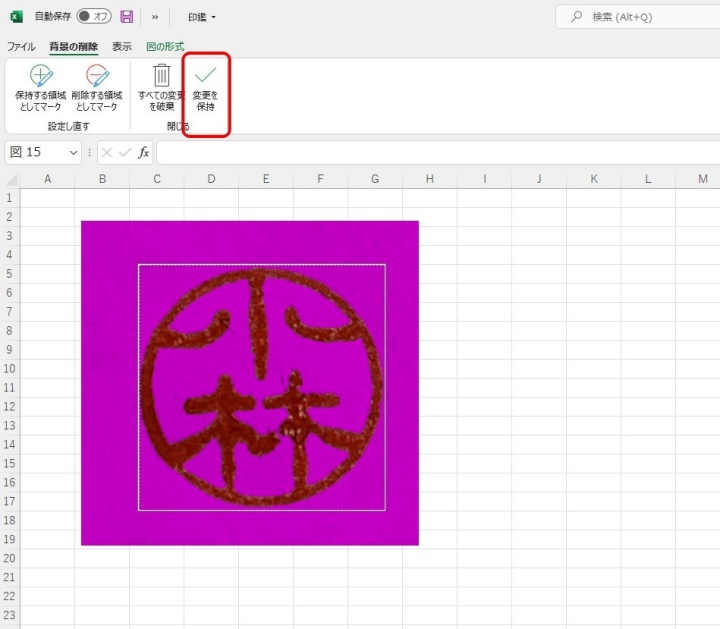The height and width of the screenshot is (629, 720).
Task: Select column H header
Action: (x=430, y=179)
